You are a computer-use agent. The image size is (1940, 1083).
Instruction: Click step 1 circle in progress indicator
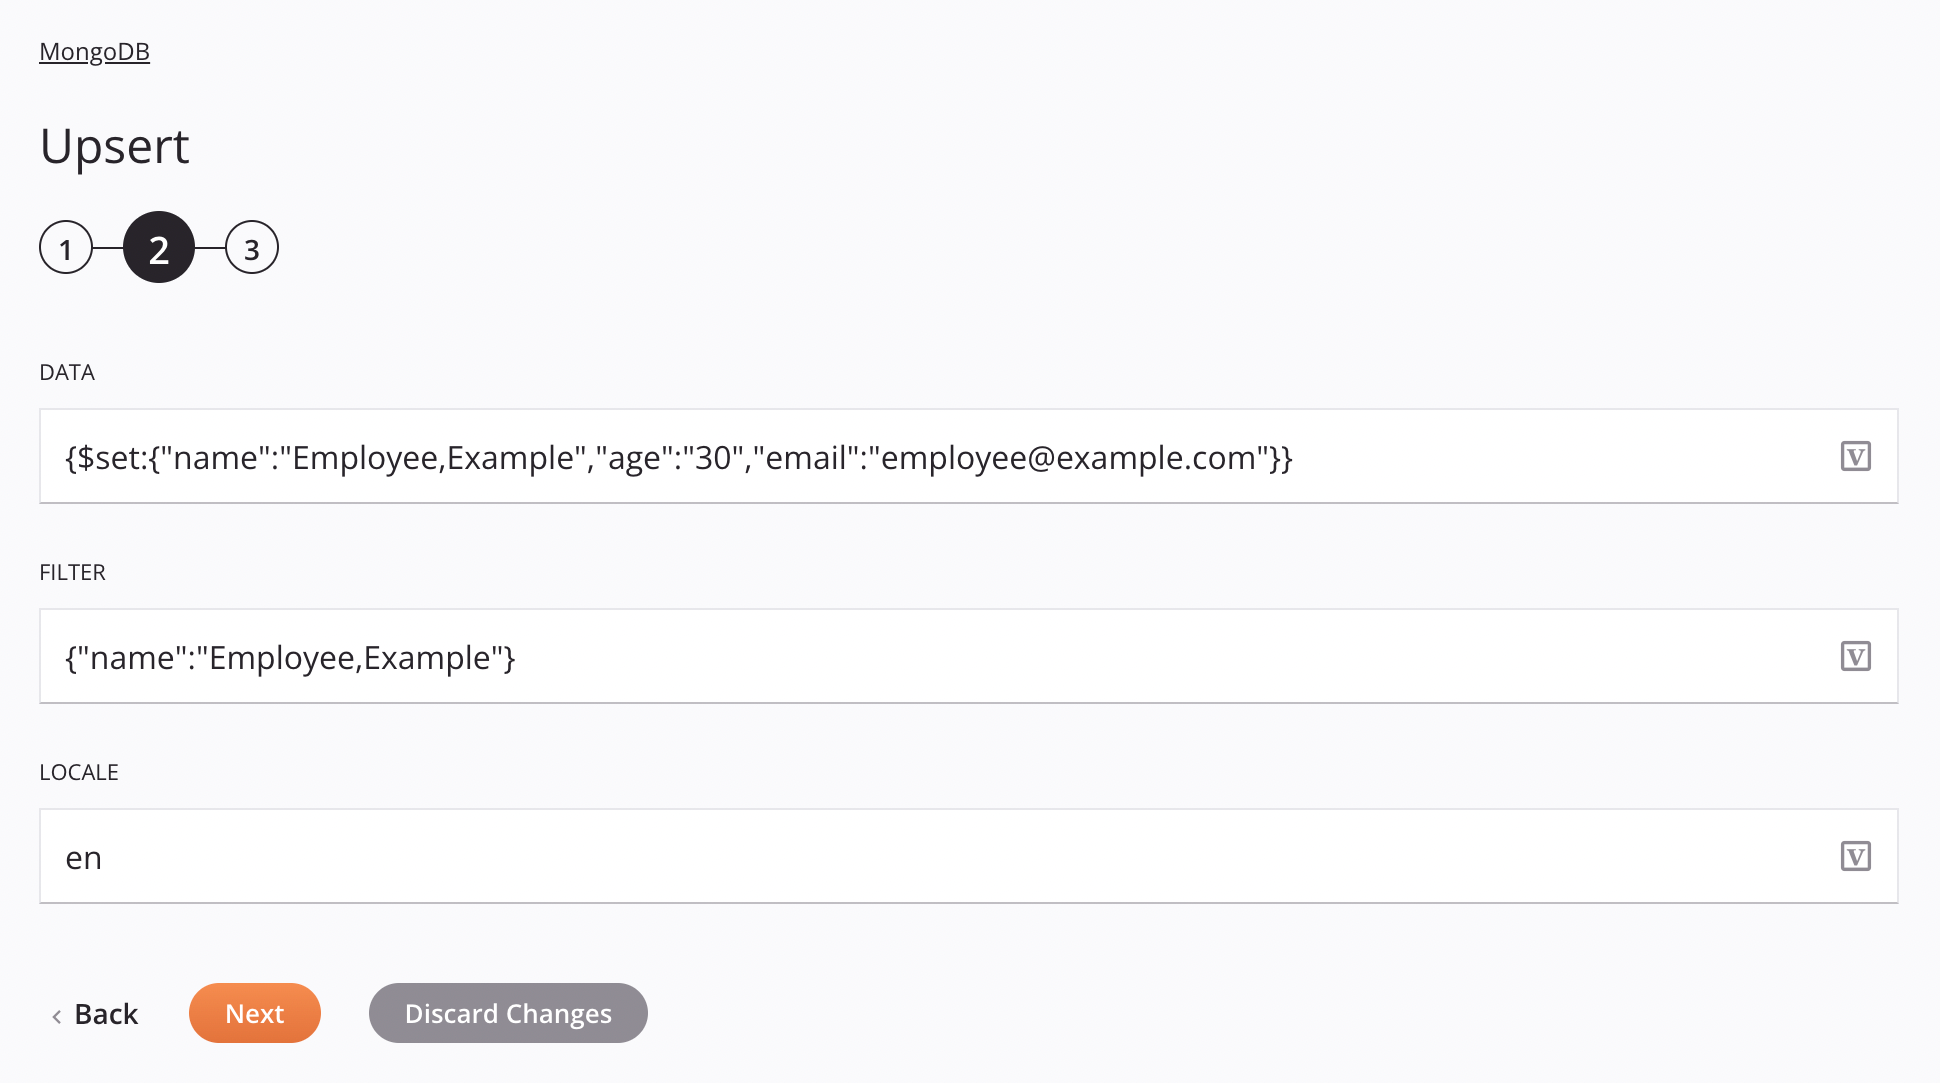click(x=65, y=248)
